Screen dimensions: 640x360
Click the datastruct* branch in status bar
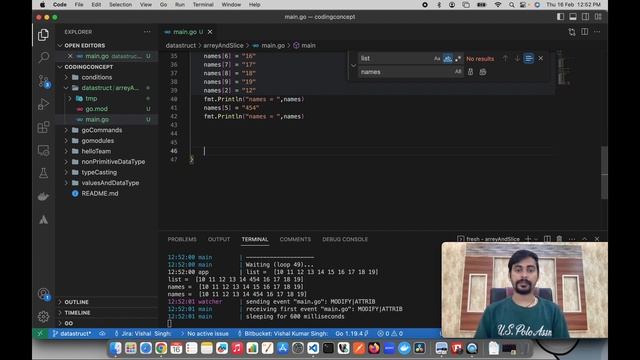[72, 333]
